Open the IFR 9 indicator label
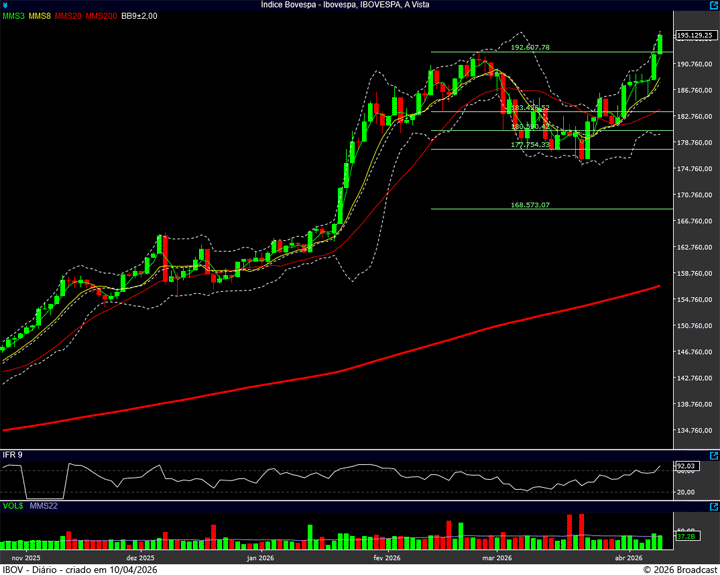The image size is (720, 575). 12,455
